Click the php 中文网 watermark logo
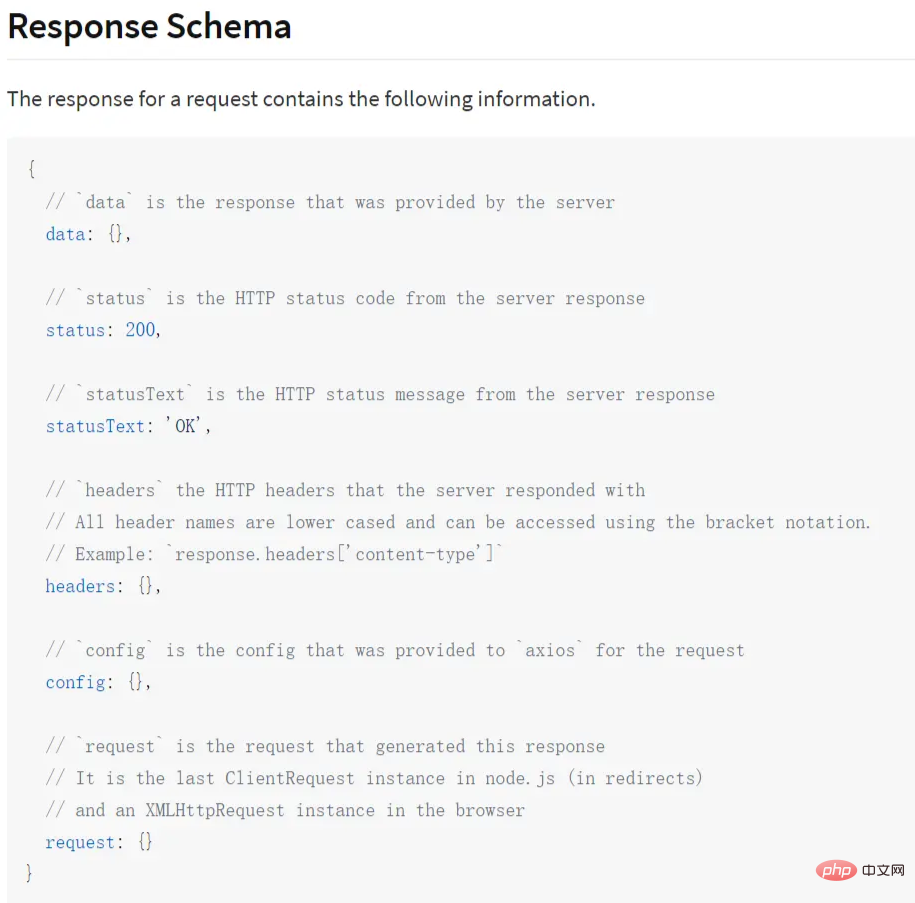 click(860, 870)
